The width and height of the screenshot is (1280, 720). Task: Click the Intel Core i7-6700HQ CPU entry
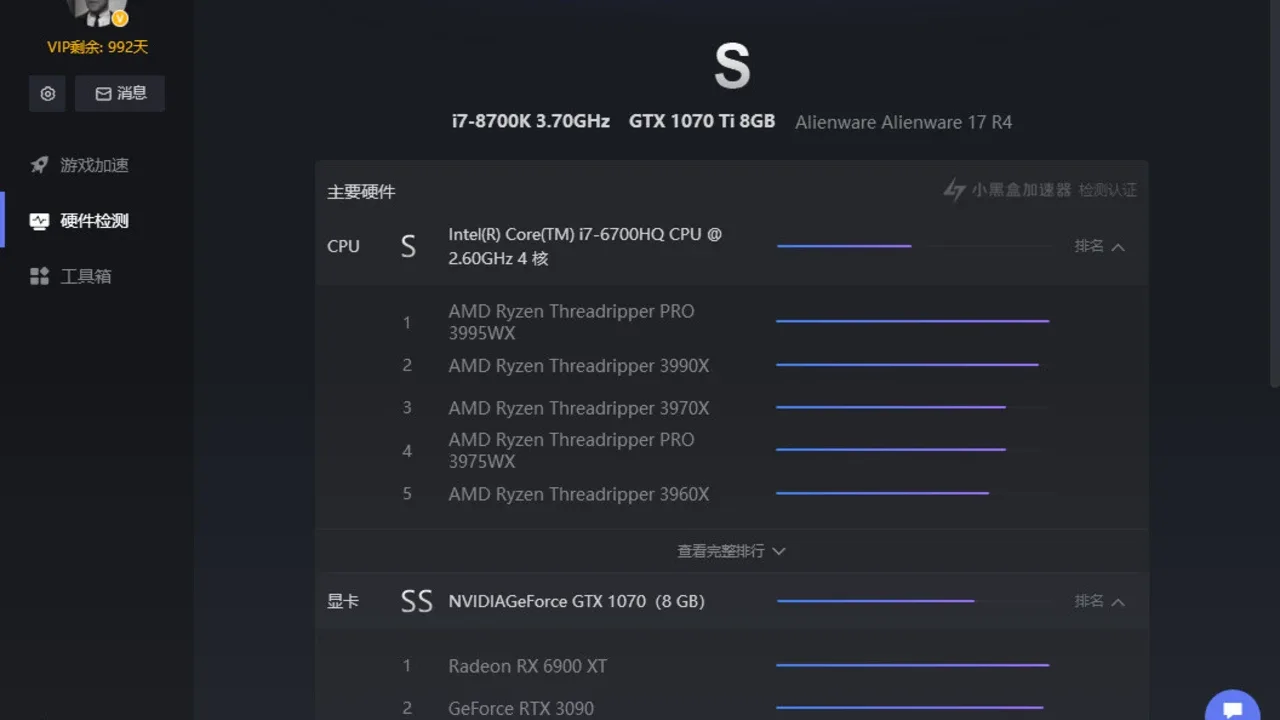(585, 246)
